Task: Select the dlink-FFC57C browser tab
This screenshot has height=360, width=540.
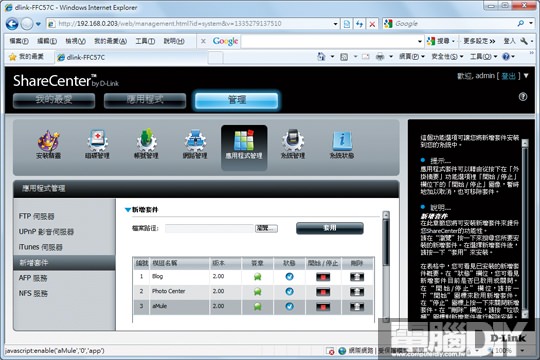Action: [x=131, y=57]
